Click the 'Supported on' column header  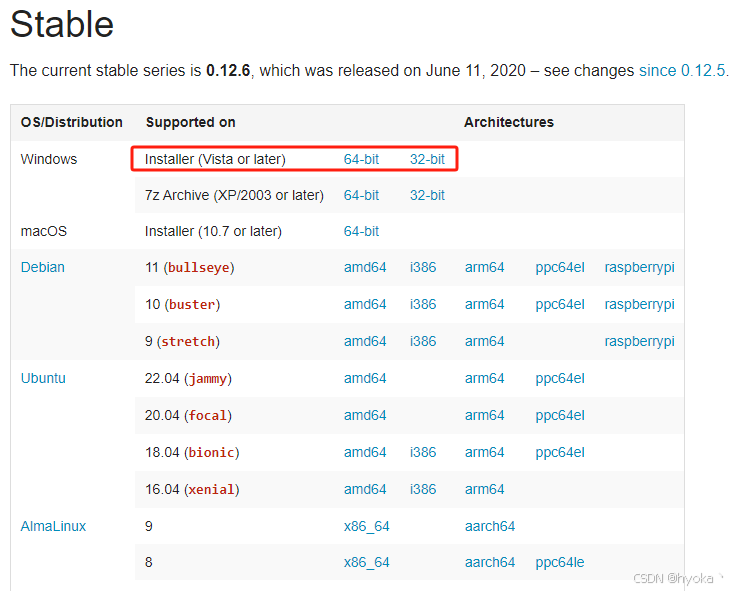pyautogui.click(x=190, y=123)
